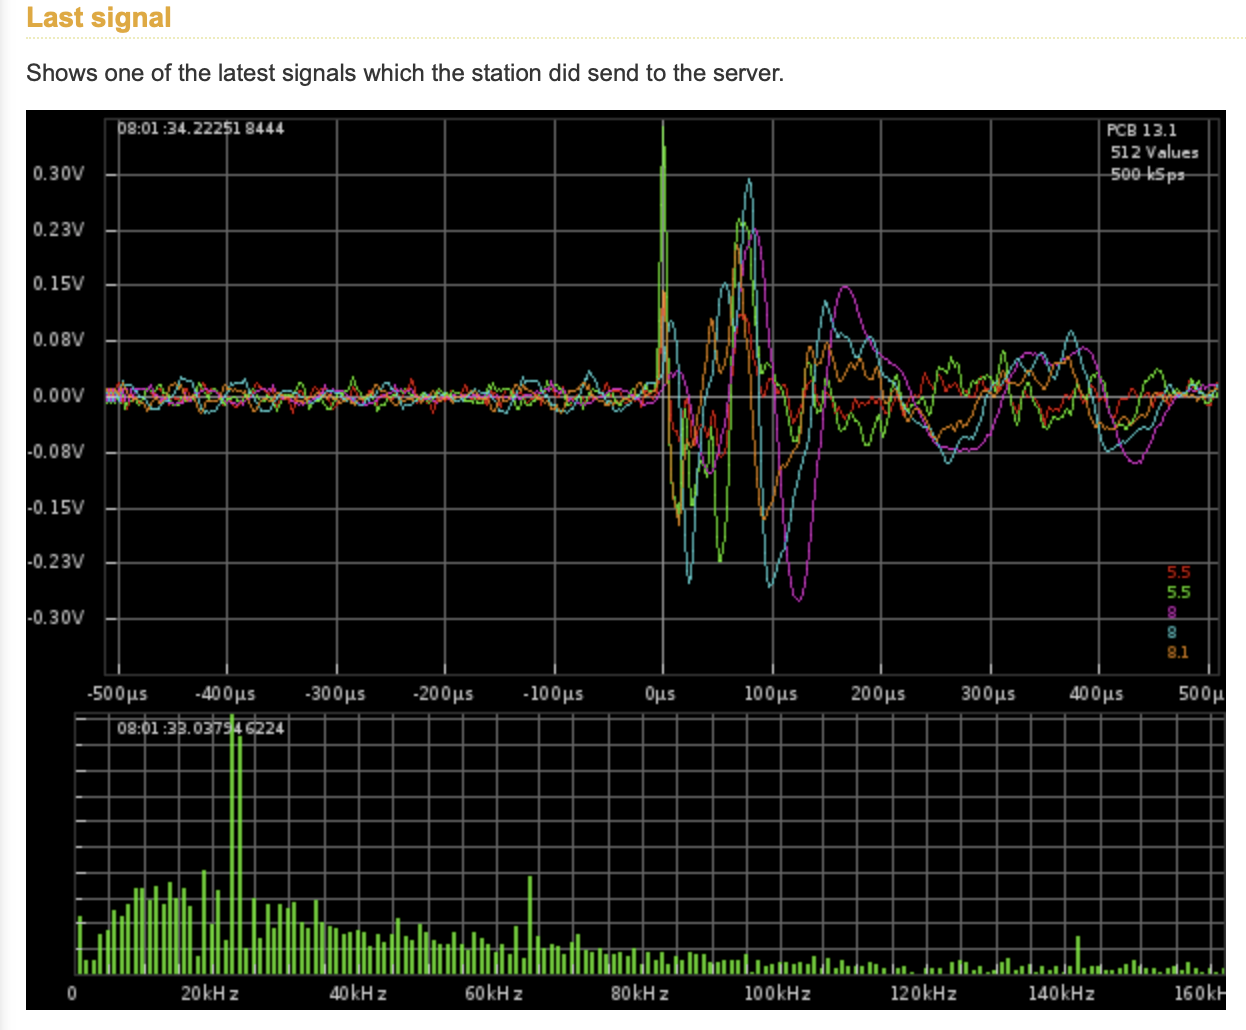This screenshot has height=1030, width=1246.
Task: Click the spectrum timestamp 08:01:33.037546224
Action: click(x=201, y=728)
